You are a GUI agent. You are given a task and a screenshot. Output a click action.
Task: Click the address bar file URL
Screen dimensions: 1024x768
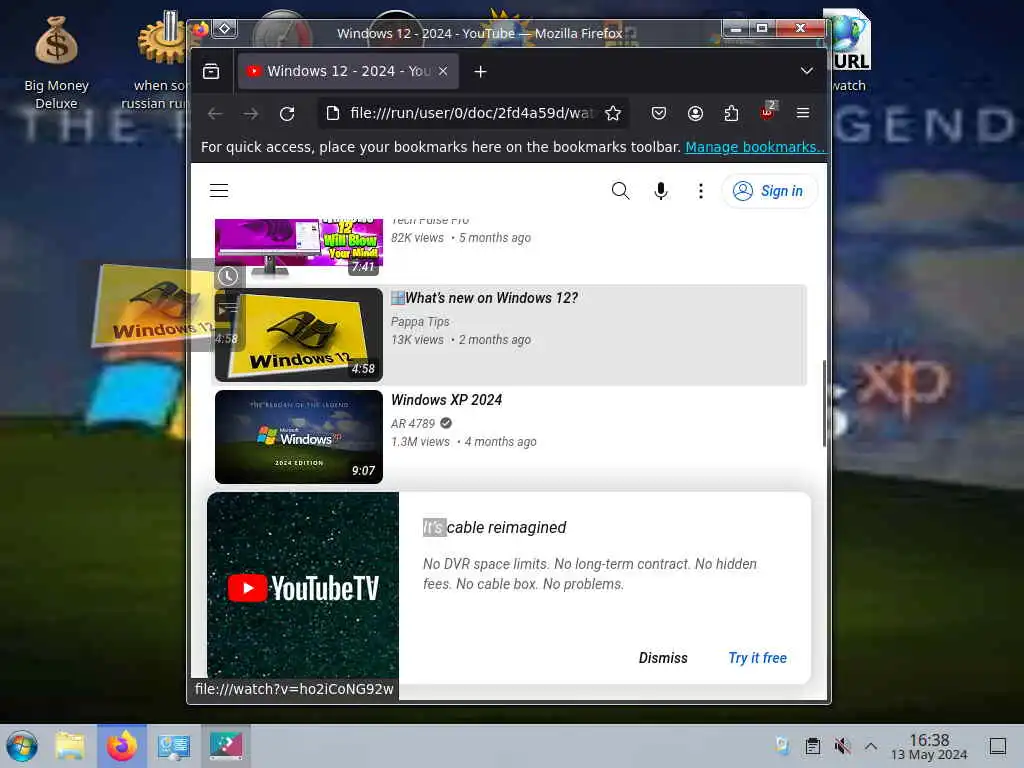[470, 113]
